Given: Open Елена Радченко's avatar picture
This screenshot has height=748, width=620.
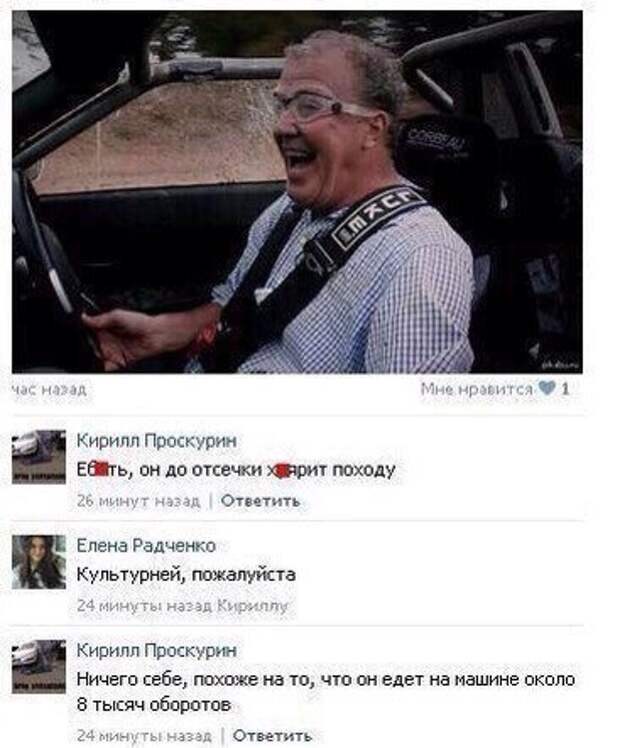Looking at the screenshot, I should (x=39, y=562).
